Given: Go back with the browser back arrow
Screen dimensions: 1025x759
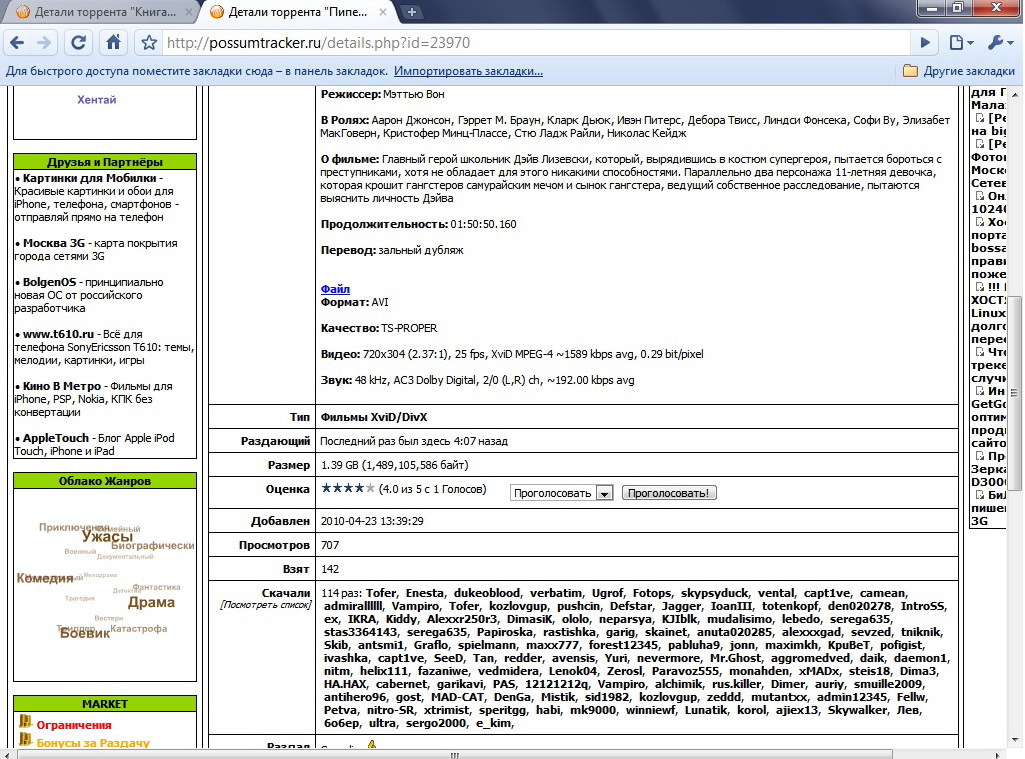Looking at the screenshot, I should tap(18, 43).
